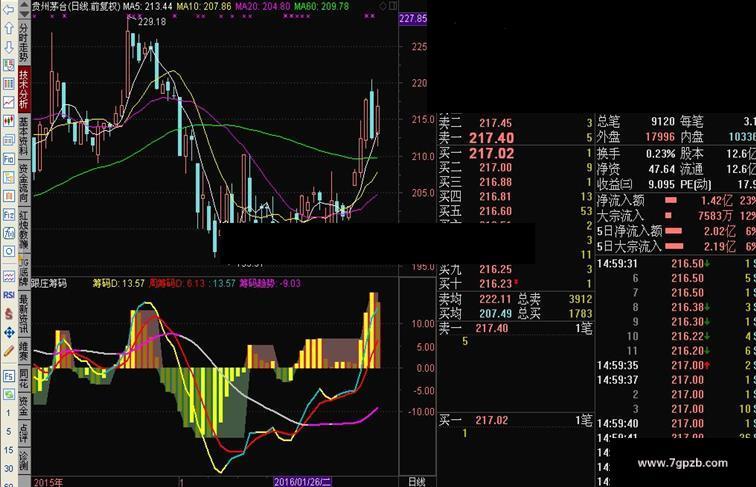Click the 银庄筹码 indicator name
The image size is (756, 487).
tap(49, 283)
